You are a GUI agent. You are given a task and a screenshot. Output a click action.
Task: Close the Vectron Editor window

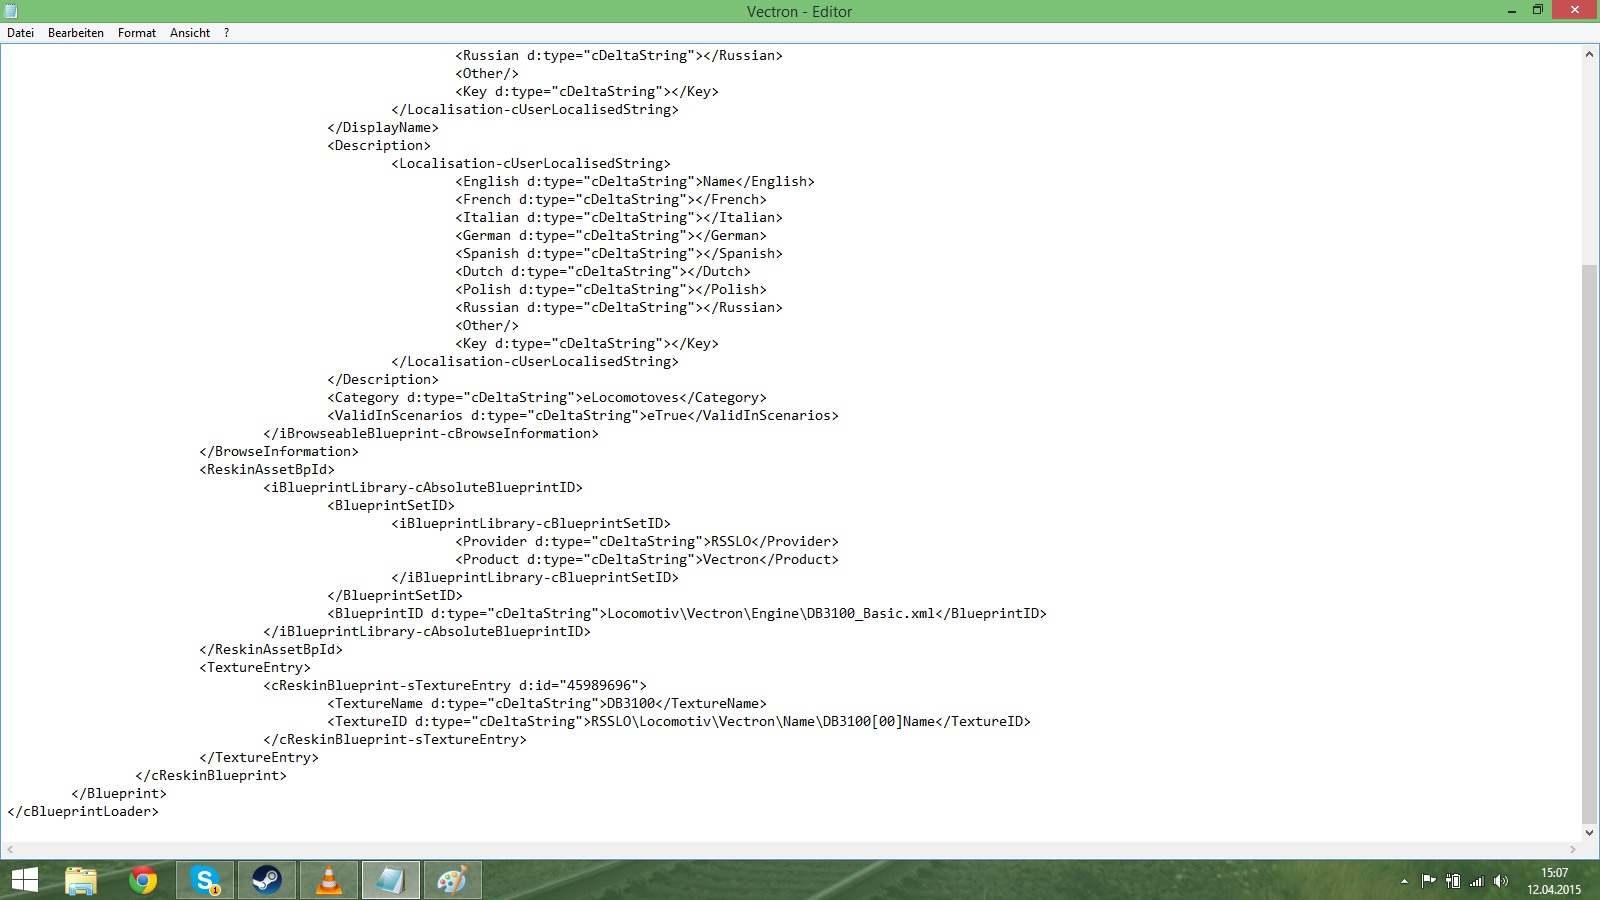tap(1575, 11)
